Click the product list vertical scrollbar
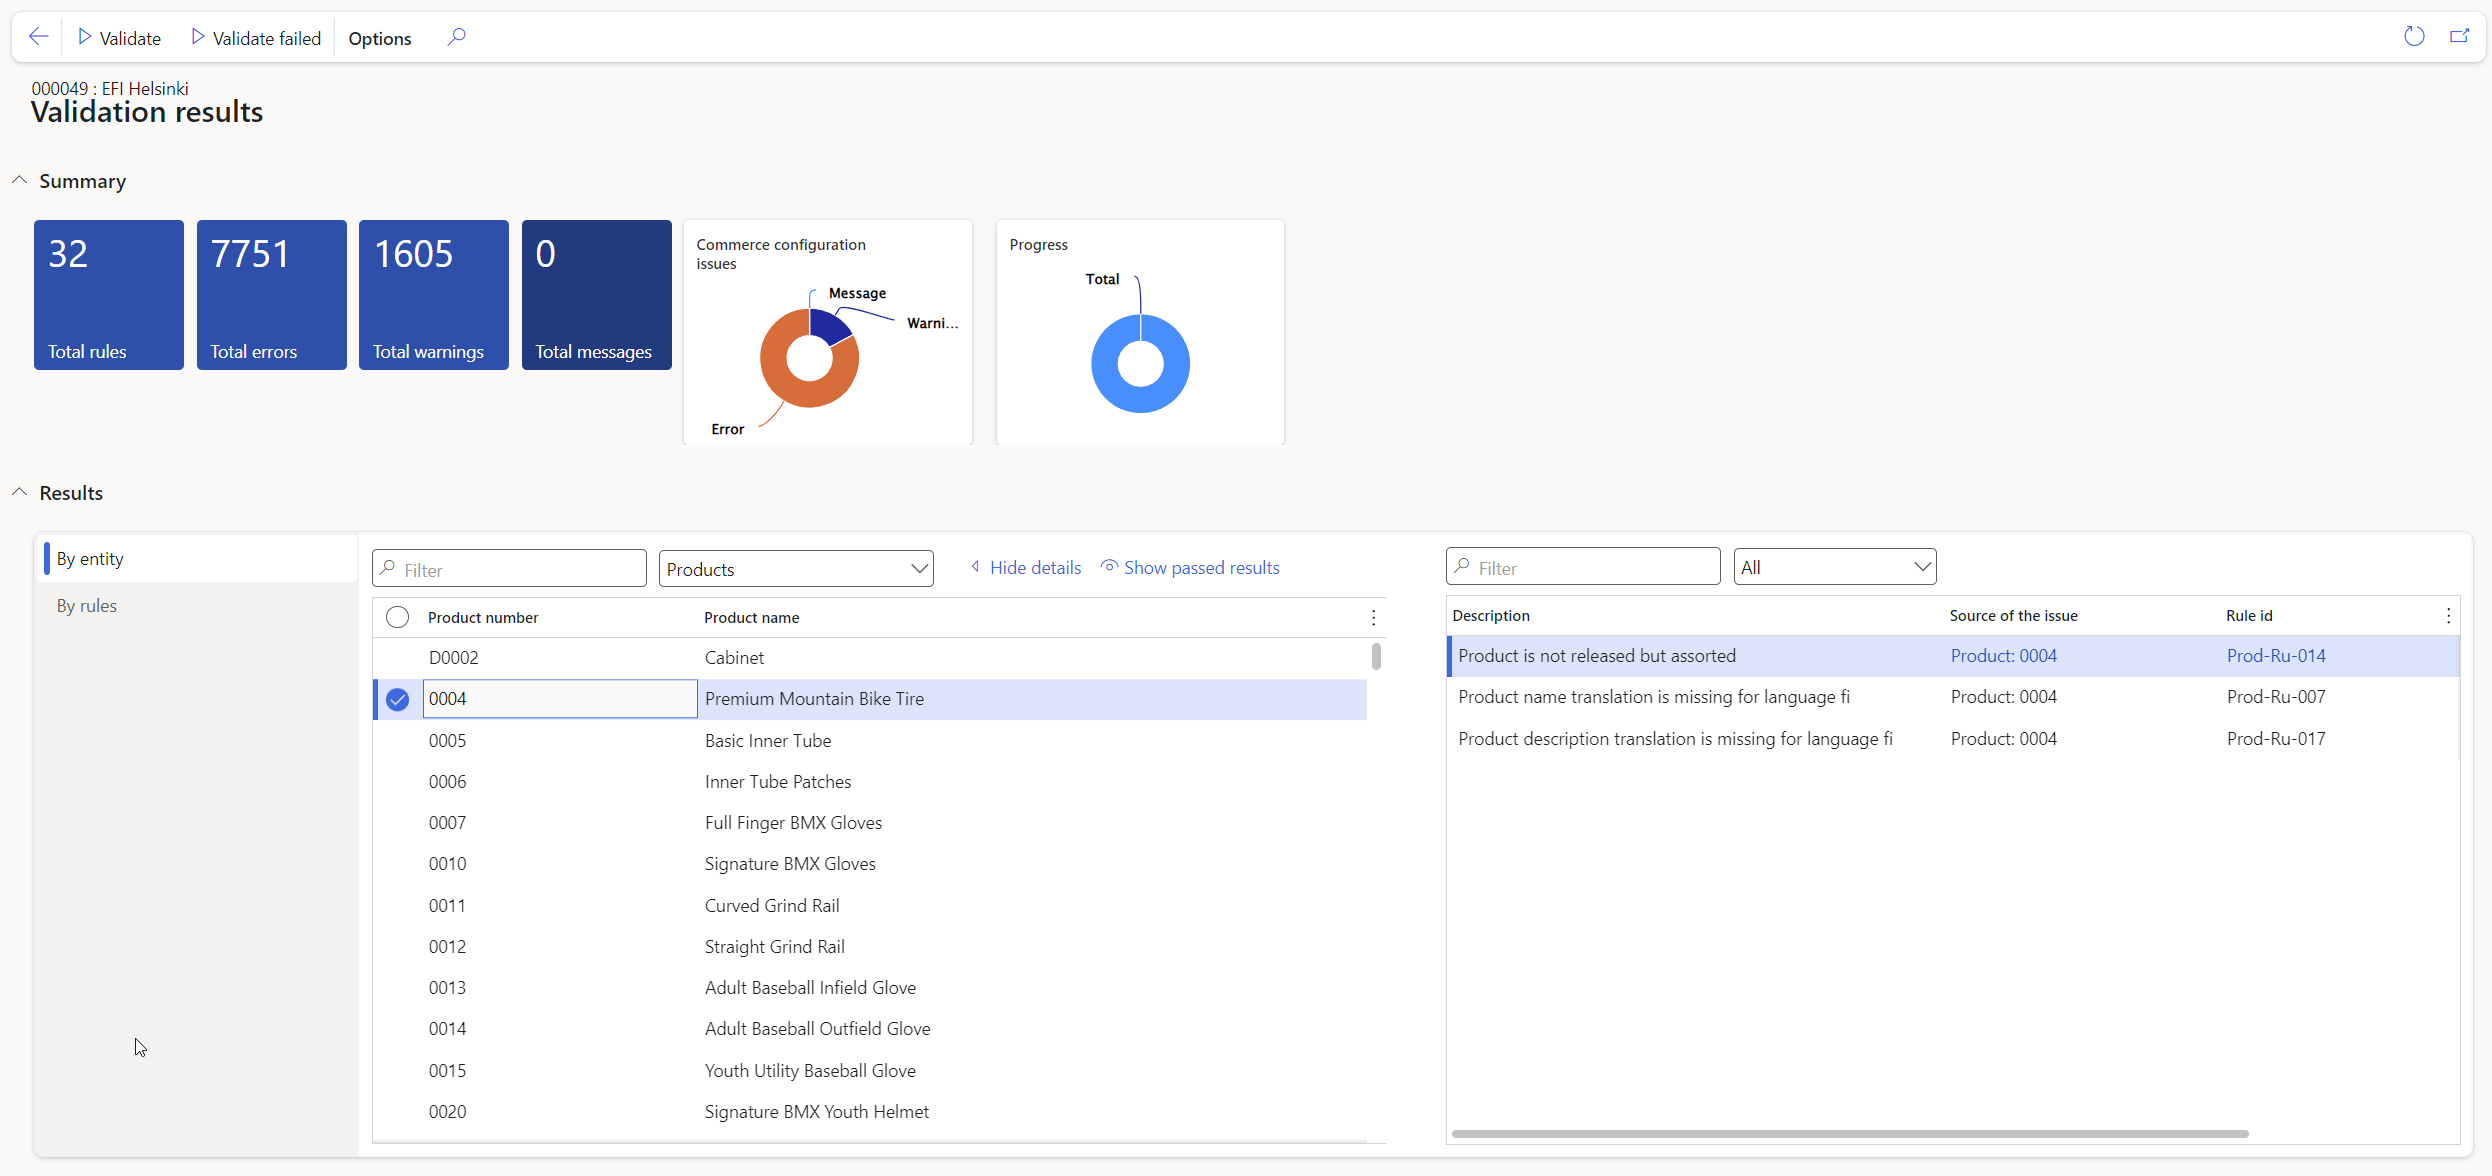The height and width of the screenshot is (1176, 2492). tap(1376, 656)
